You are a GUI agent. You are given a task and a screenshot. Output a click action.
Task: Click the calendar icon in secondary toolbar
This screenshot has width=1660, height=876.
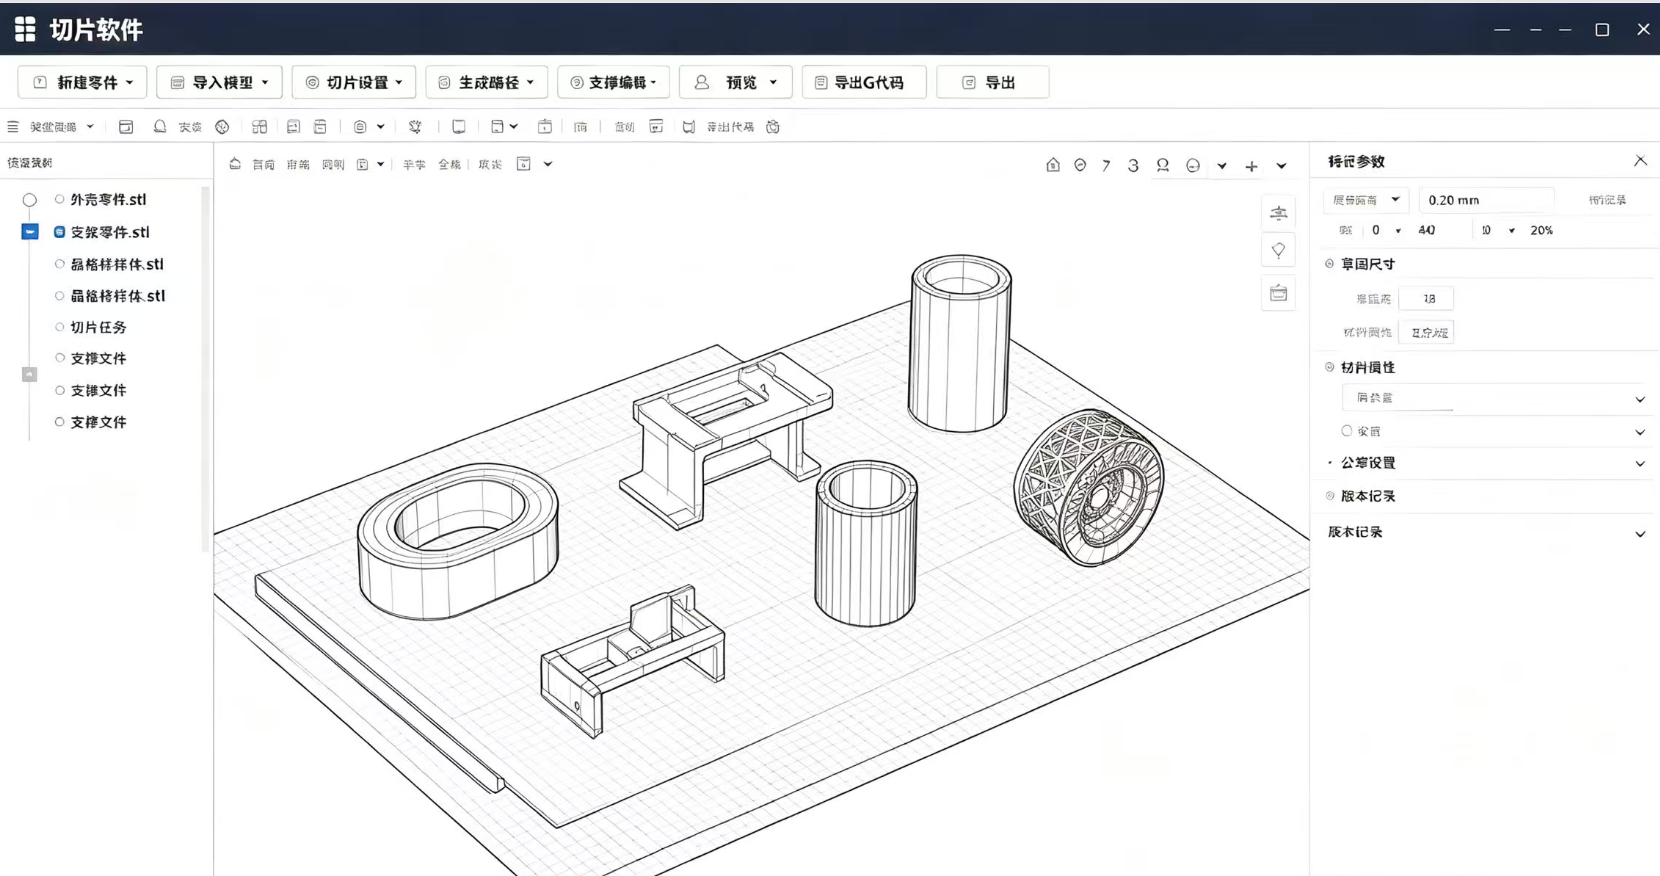(545, 127)
